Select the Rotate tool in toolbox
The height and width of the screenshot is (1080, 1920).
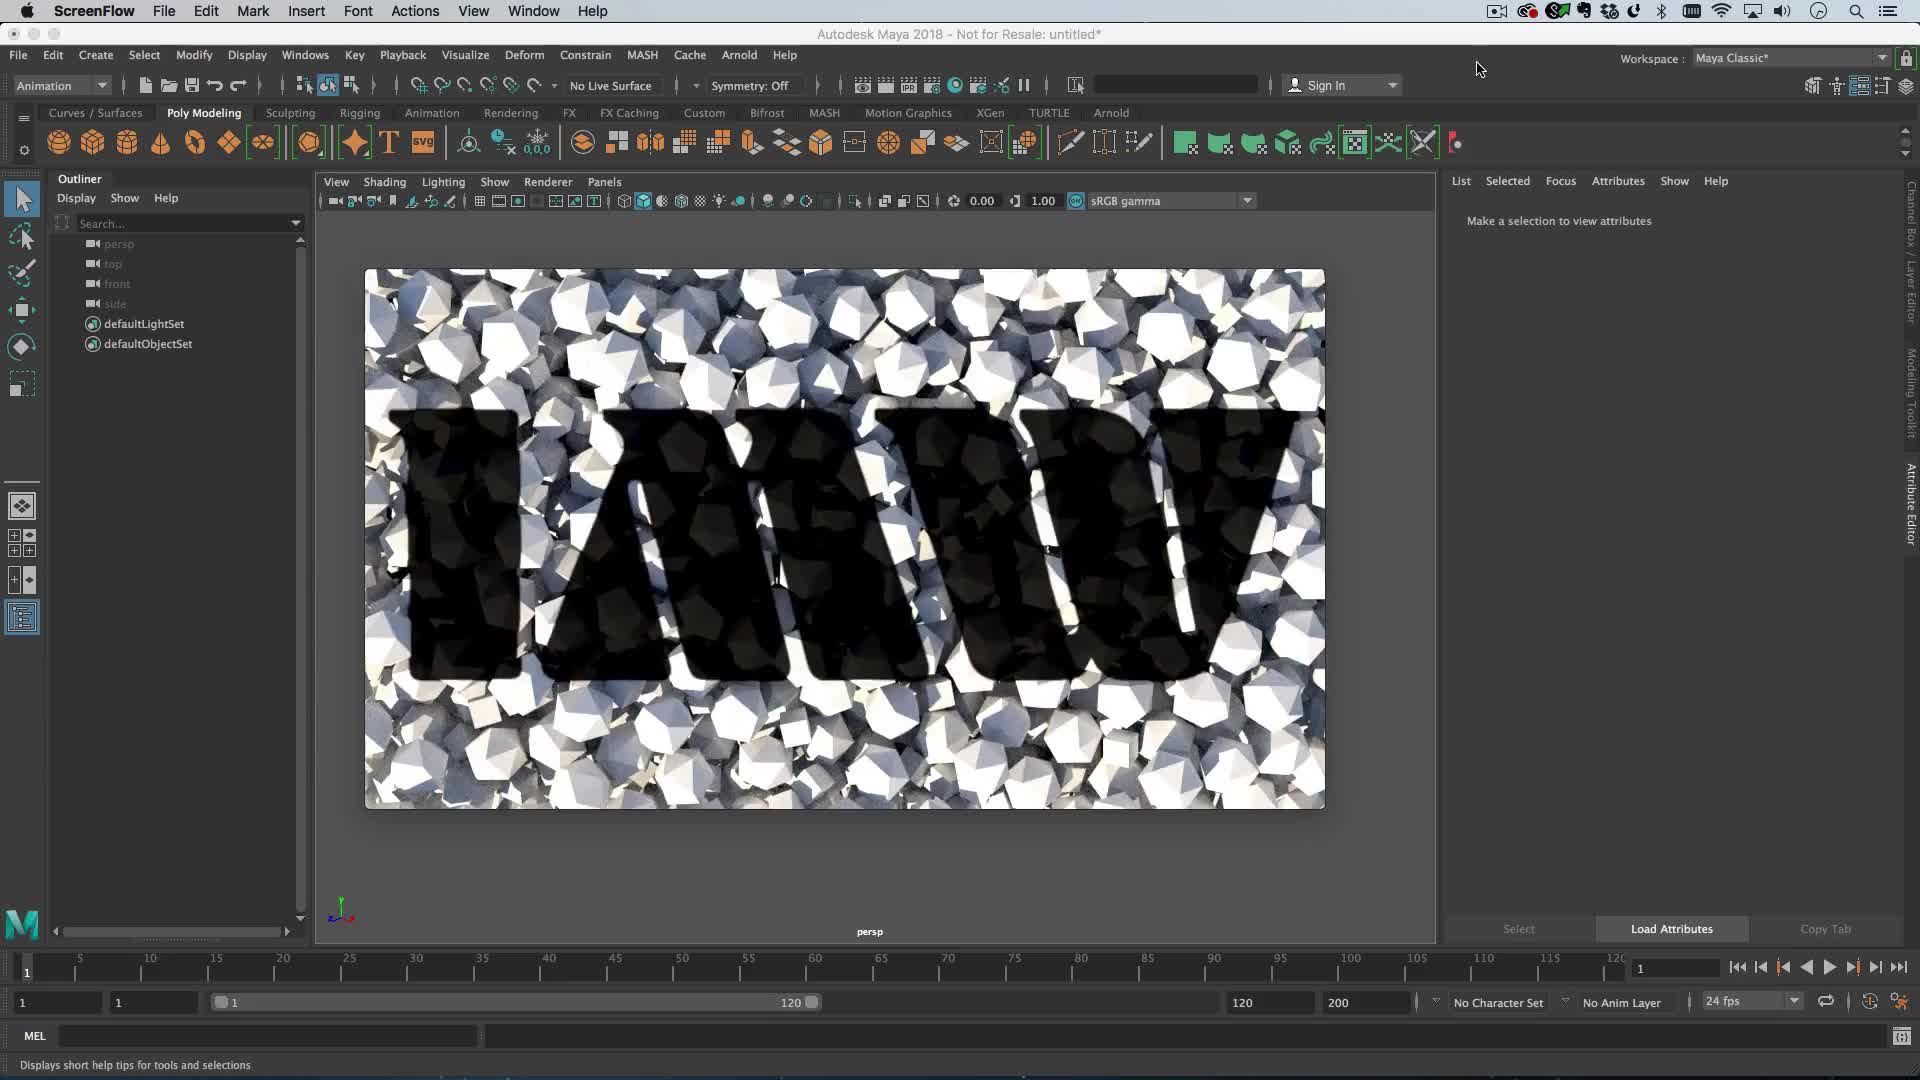click(22, 347)
